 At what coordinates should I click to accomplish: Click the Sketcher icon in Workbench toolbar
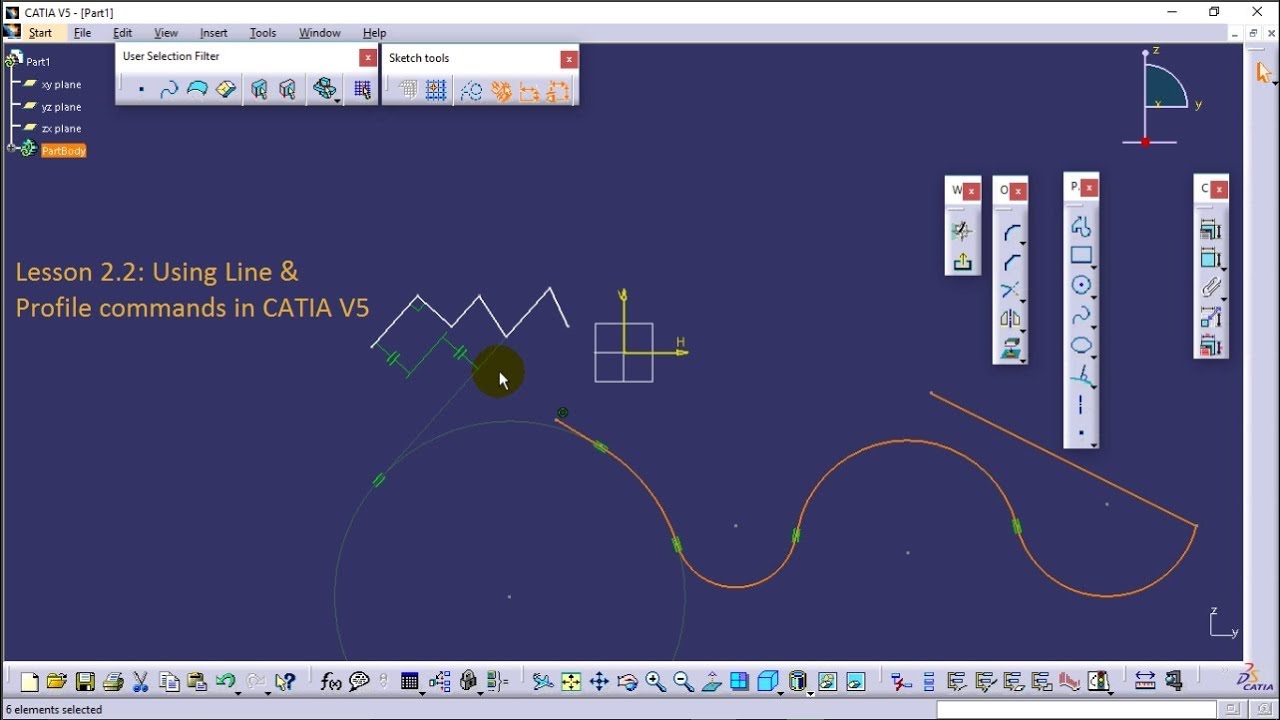pyautogui.click(x=962, y=231)
